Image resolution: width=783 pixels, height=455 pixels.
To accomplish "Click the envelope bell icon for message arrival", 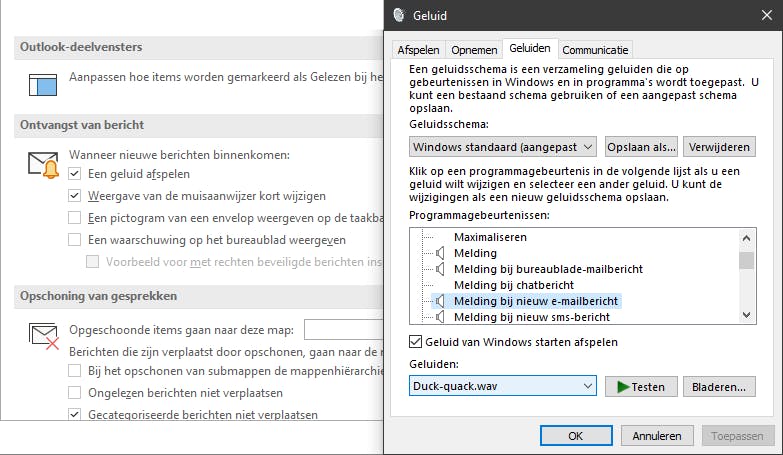I will (44, 166).
